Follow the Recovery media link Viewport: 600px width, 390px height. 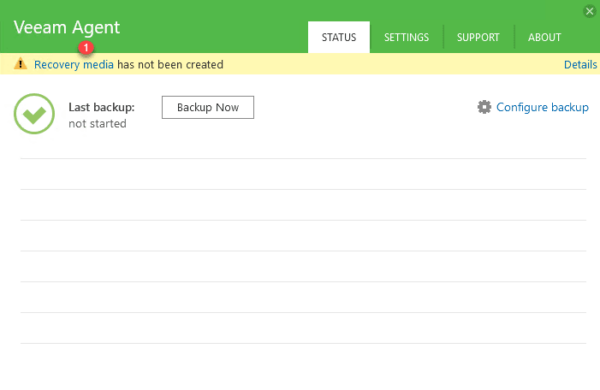74,65
